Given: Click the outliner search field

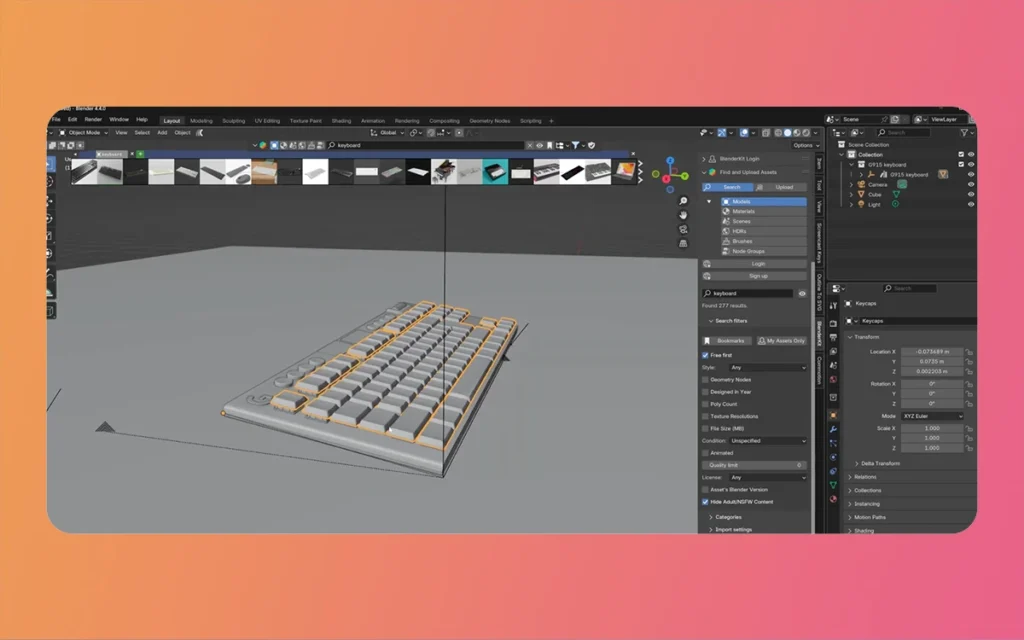Looking at the screenshot, I should [x=903, y=133].
